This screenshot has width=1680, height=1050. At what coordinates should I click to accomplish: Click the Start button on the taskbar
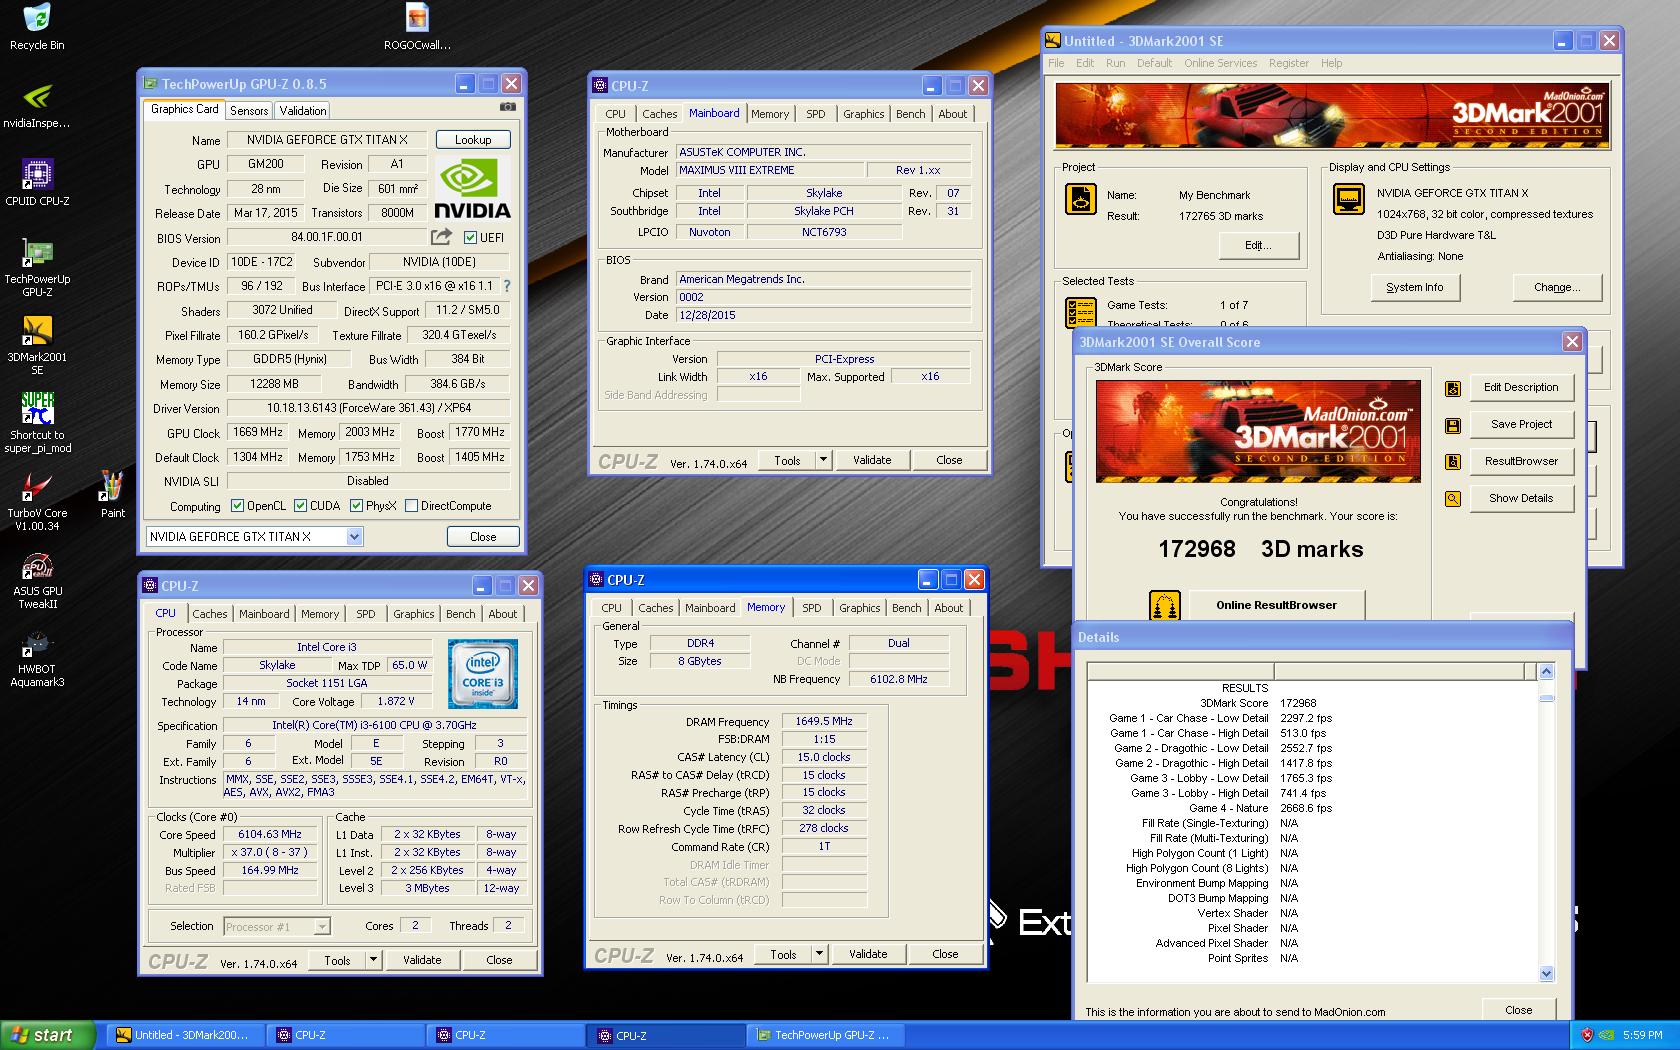click(x=48, y=1035)
